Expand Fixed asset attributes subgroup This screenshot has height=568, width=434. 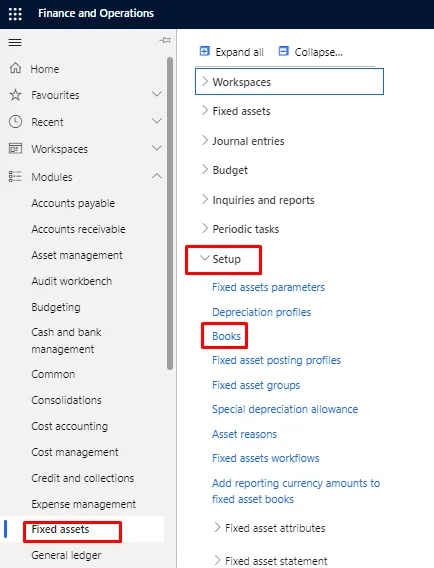pyautogui.click(x=217, y=527)
